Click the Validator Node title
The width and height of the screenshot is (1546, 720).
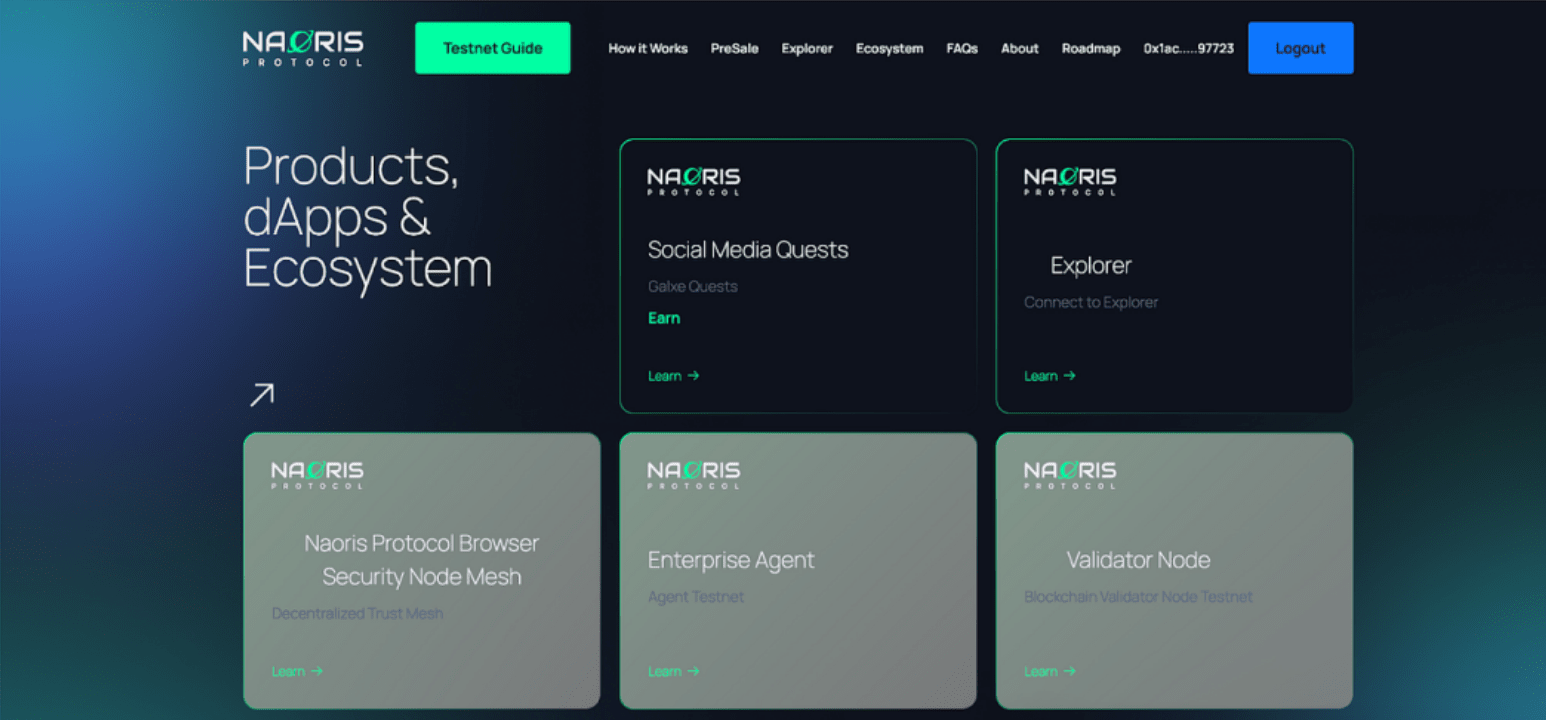(x=1138, y=560)
